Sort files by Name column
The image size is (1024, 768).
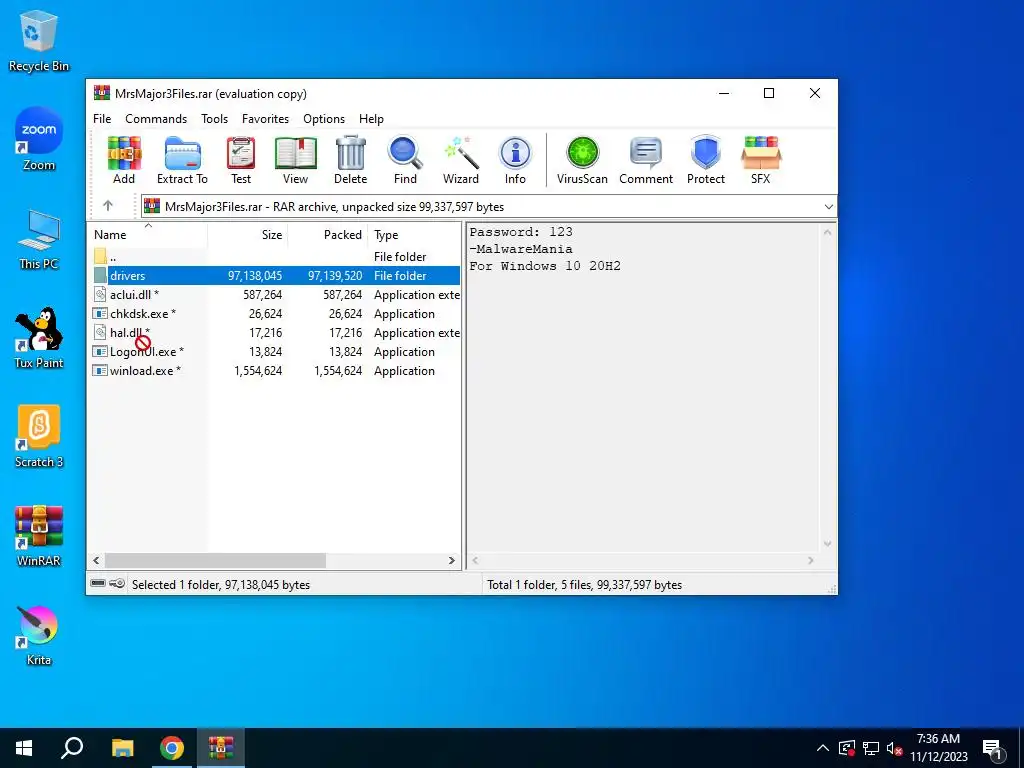(148, 234)
